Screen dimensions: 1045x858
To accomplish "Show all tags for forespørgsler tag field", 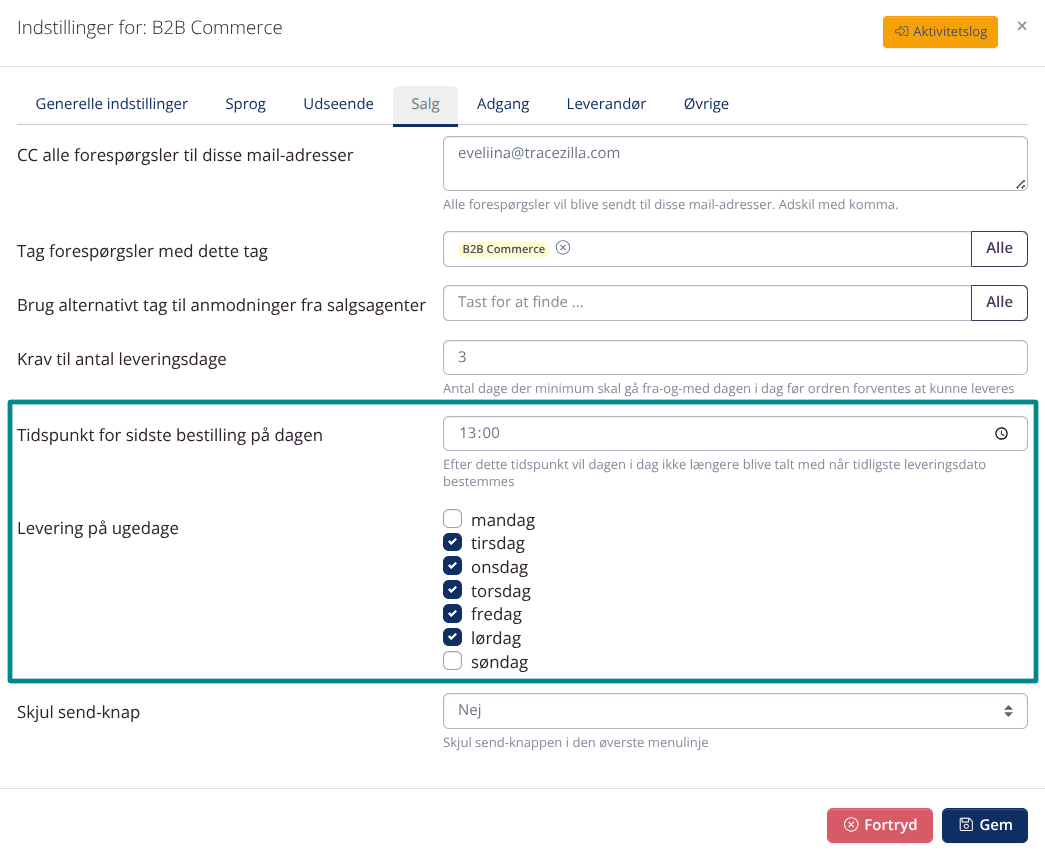I will [999, 248].
